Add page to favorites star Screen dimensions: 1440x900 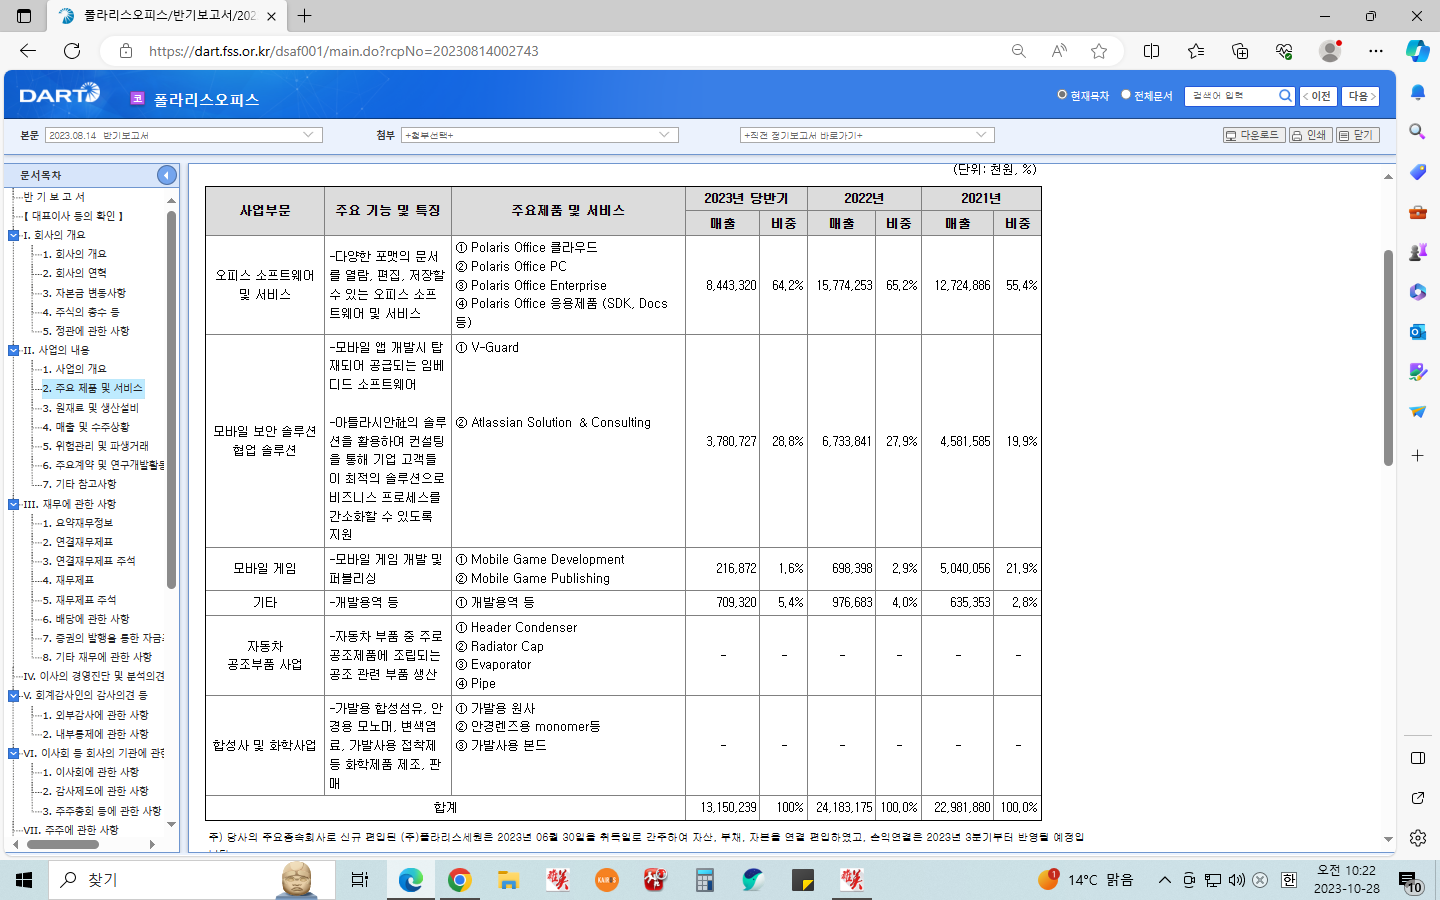[1099, 51]
